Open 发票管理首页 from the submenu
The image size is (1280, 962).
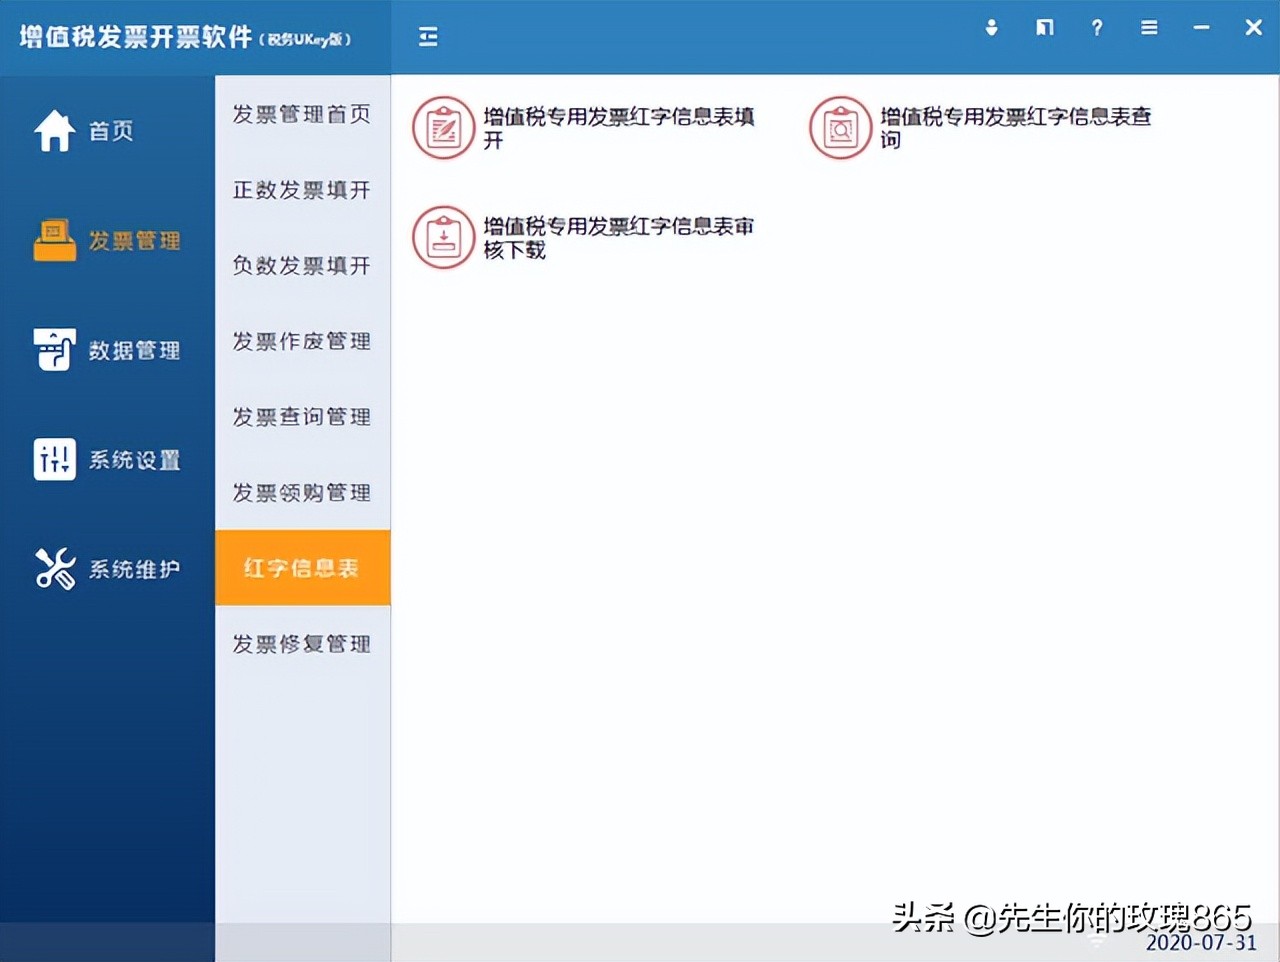point(302,114)
